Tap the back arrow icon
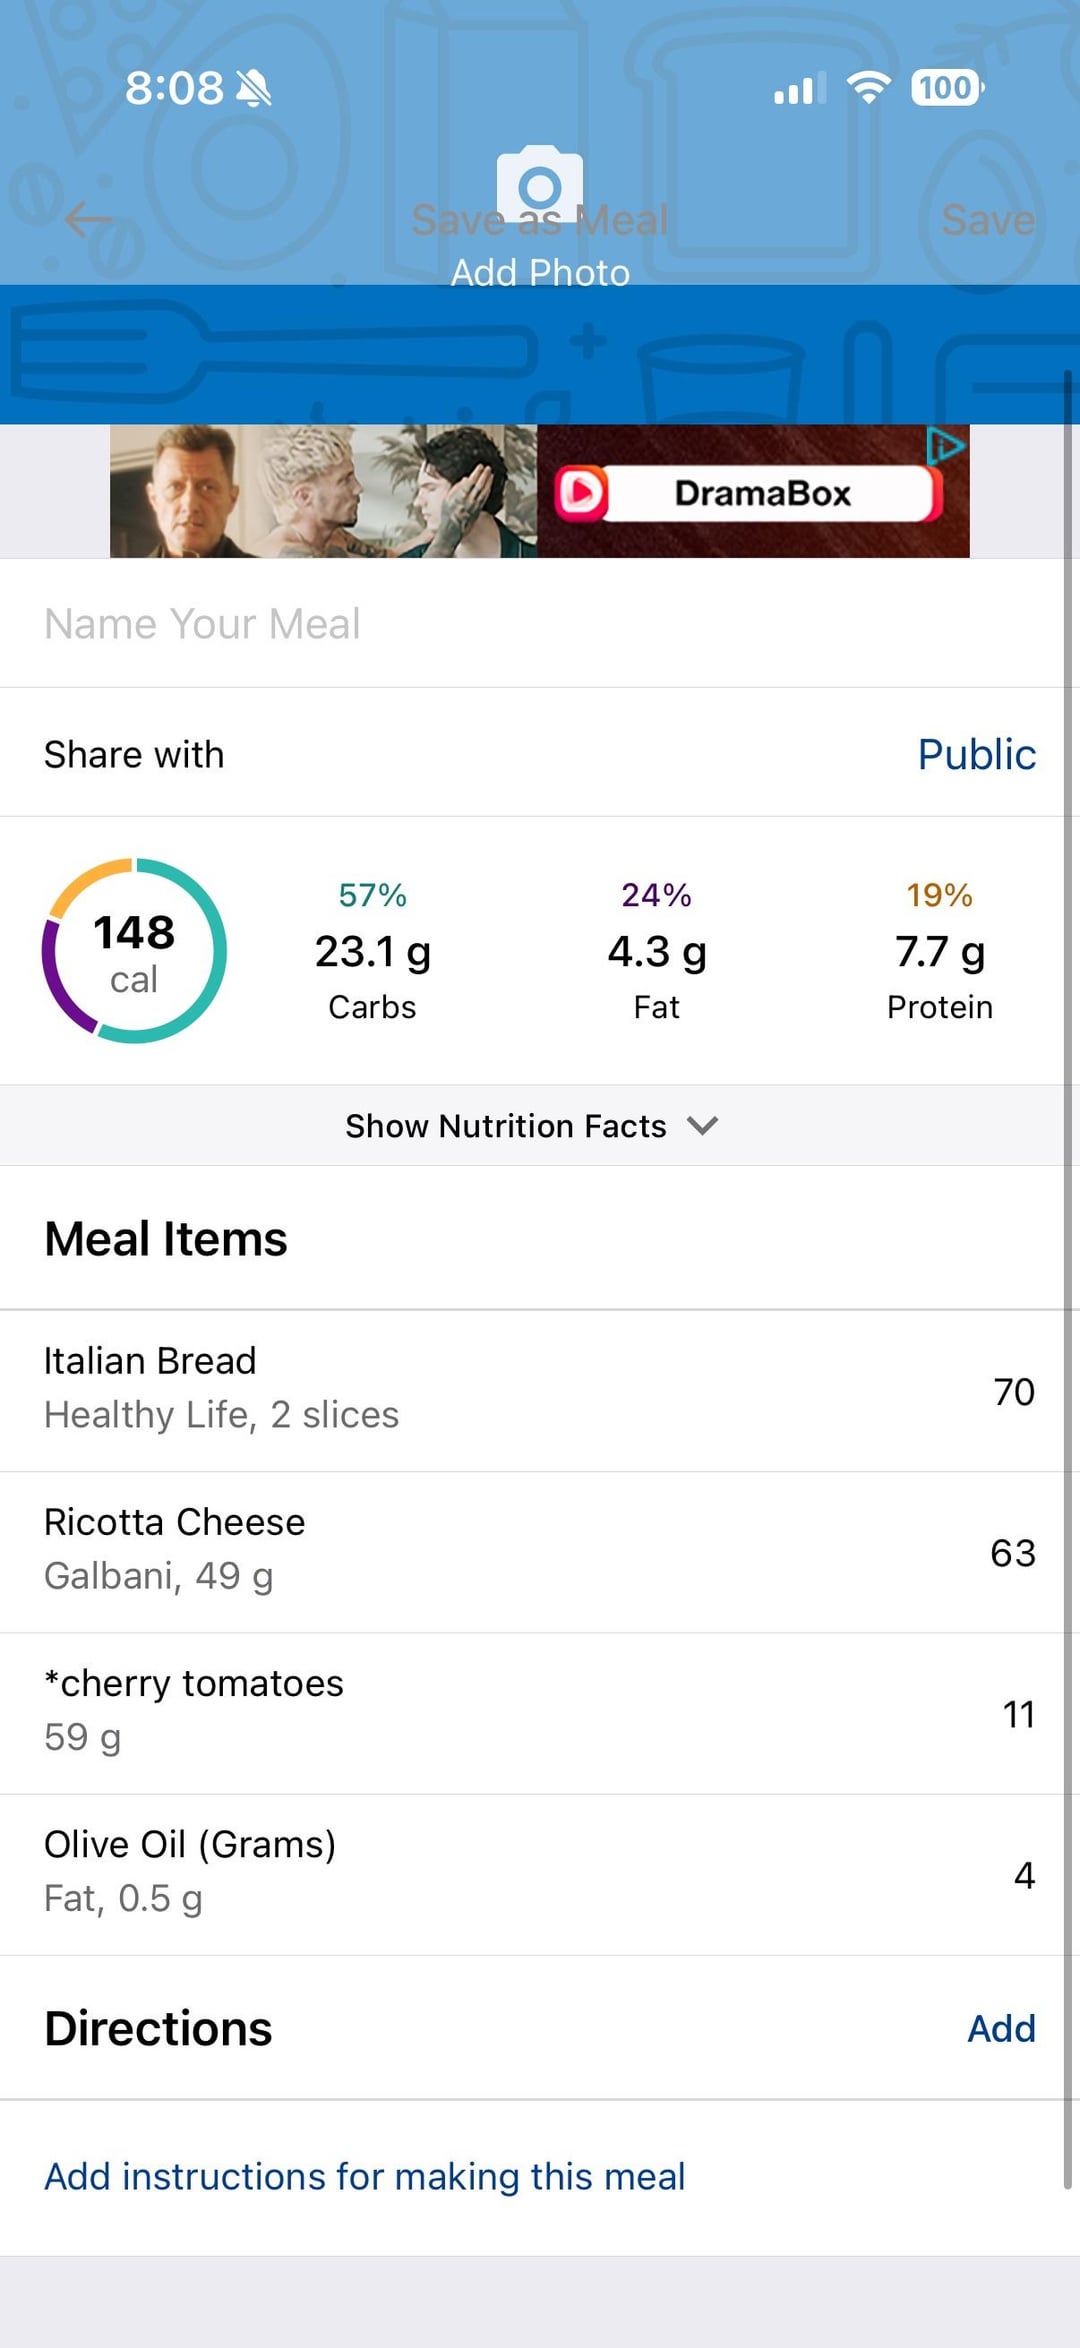This screenshot has height=2348, width=1080. [89, 220]
